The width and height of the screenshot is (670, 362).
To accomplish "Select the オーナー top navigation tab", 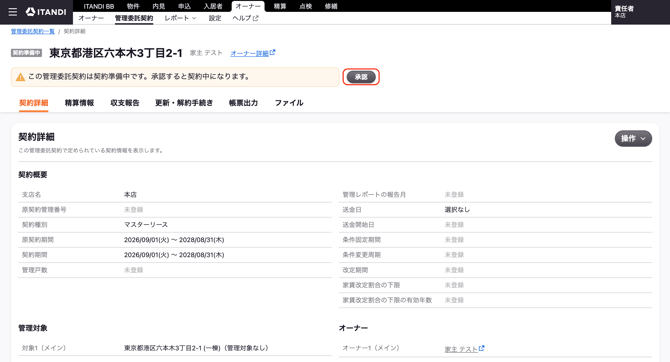I will coord(248,6).
